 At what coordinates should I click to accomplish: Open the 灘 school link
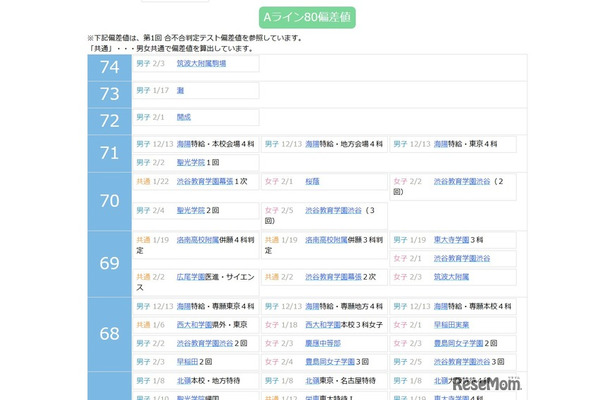[180, 91]
